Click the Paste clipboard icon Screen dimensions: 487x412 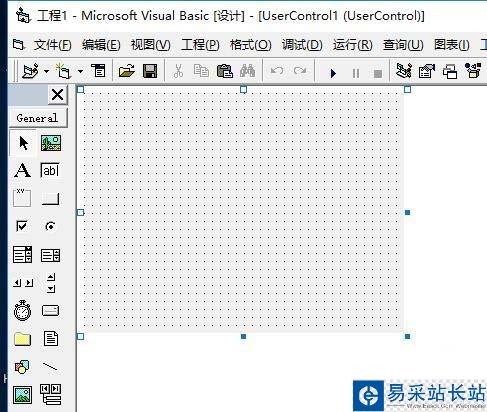pos(225,71)
